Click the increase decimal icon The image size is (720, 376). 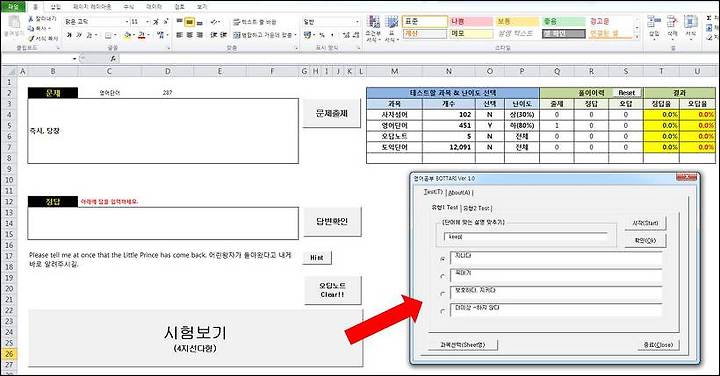click(346, 35)
